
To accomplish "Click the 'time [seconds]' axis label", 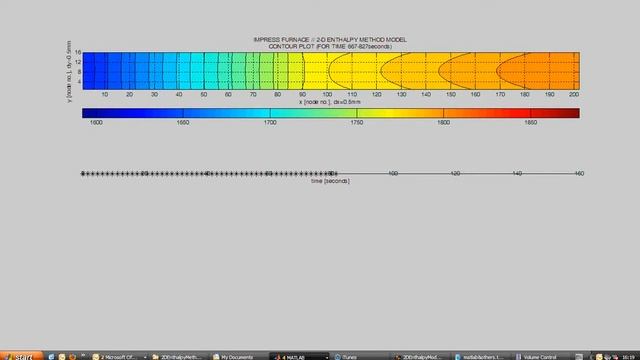I will pyautogui.click(x=330, y=181).
